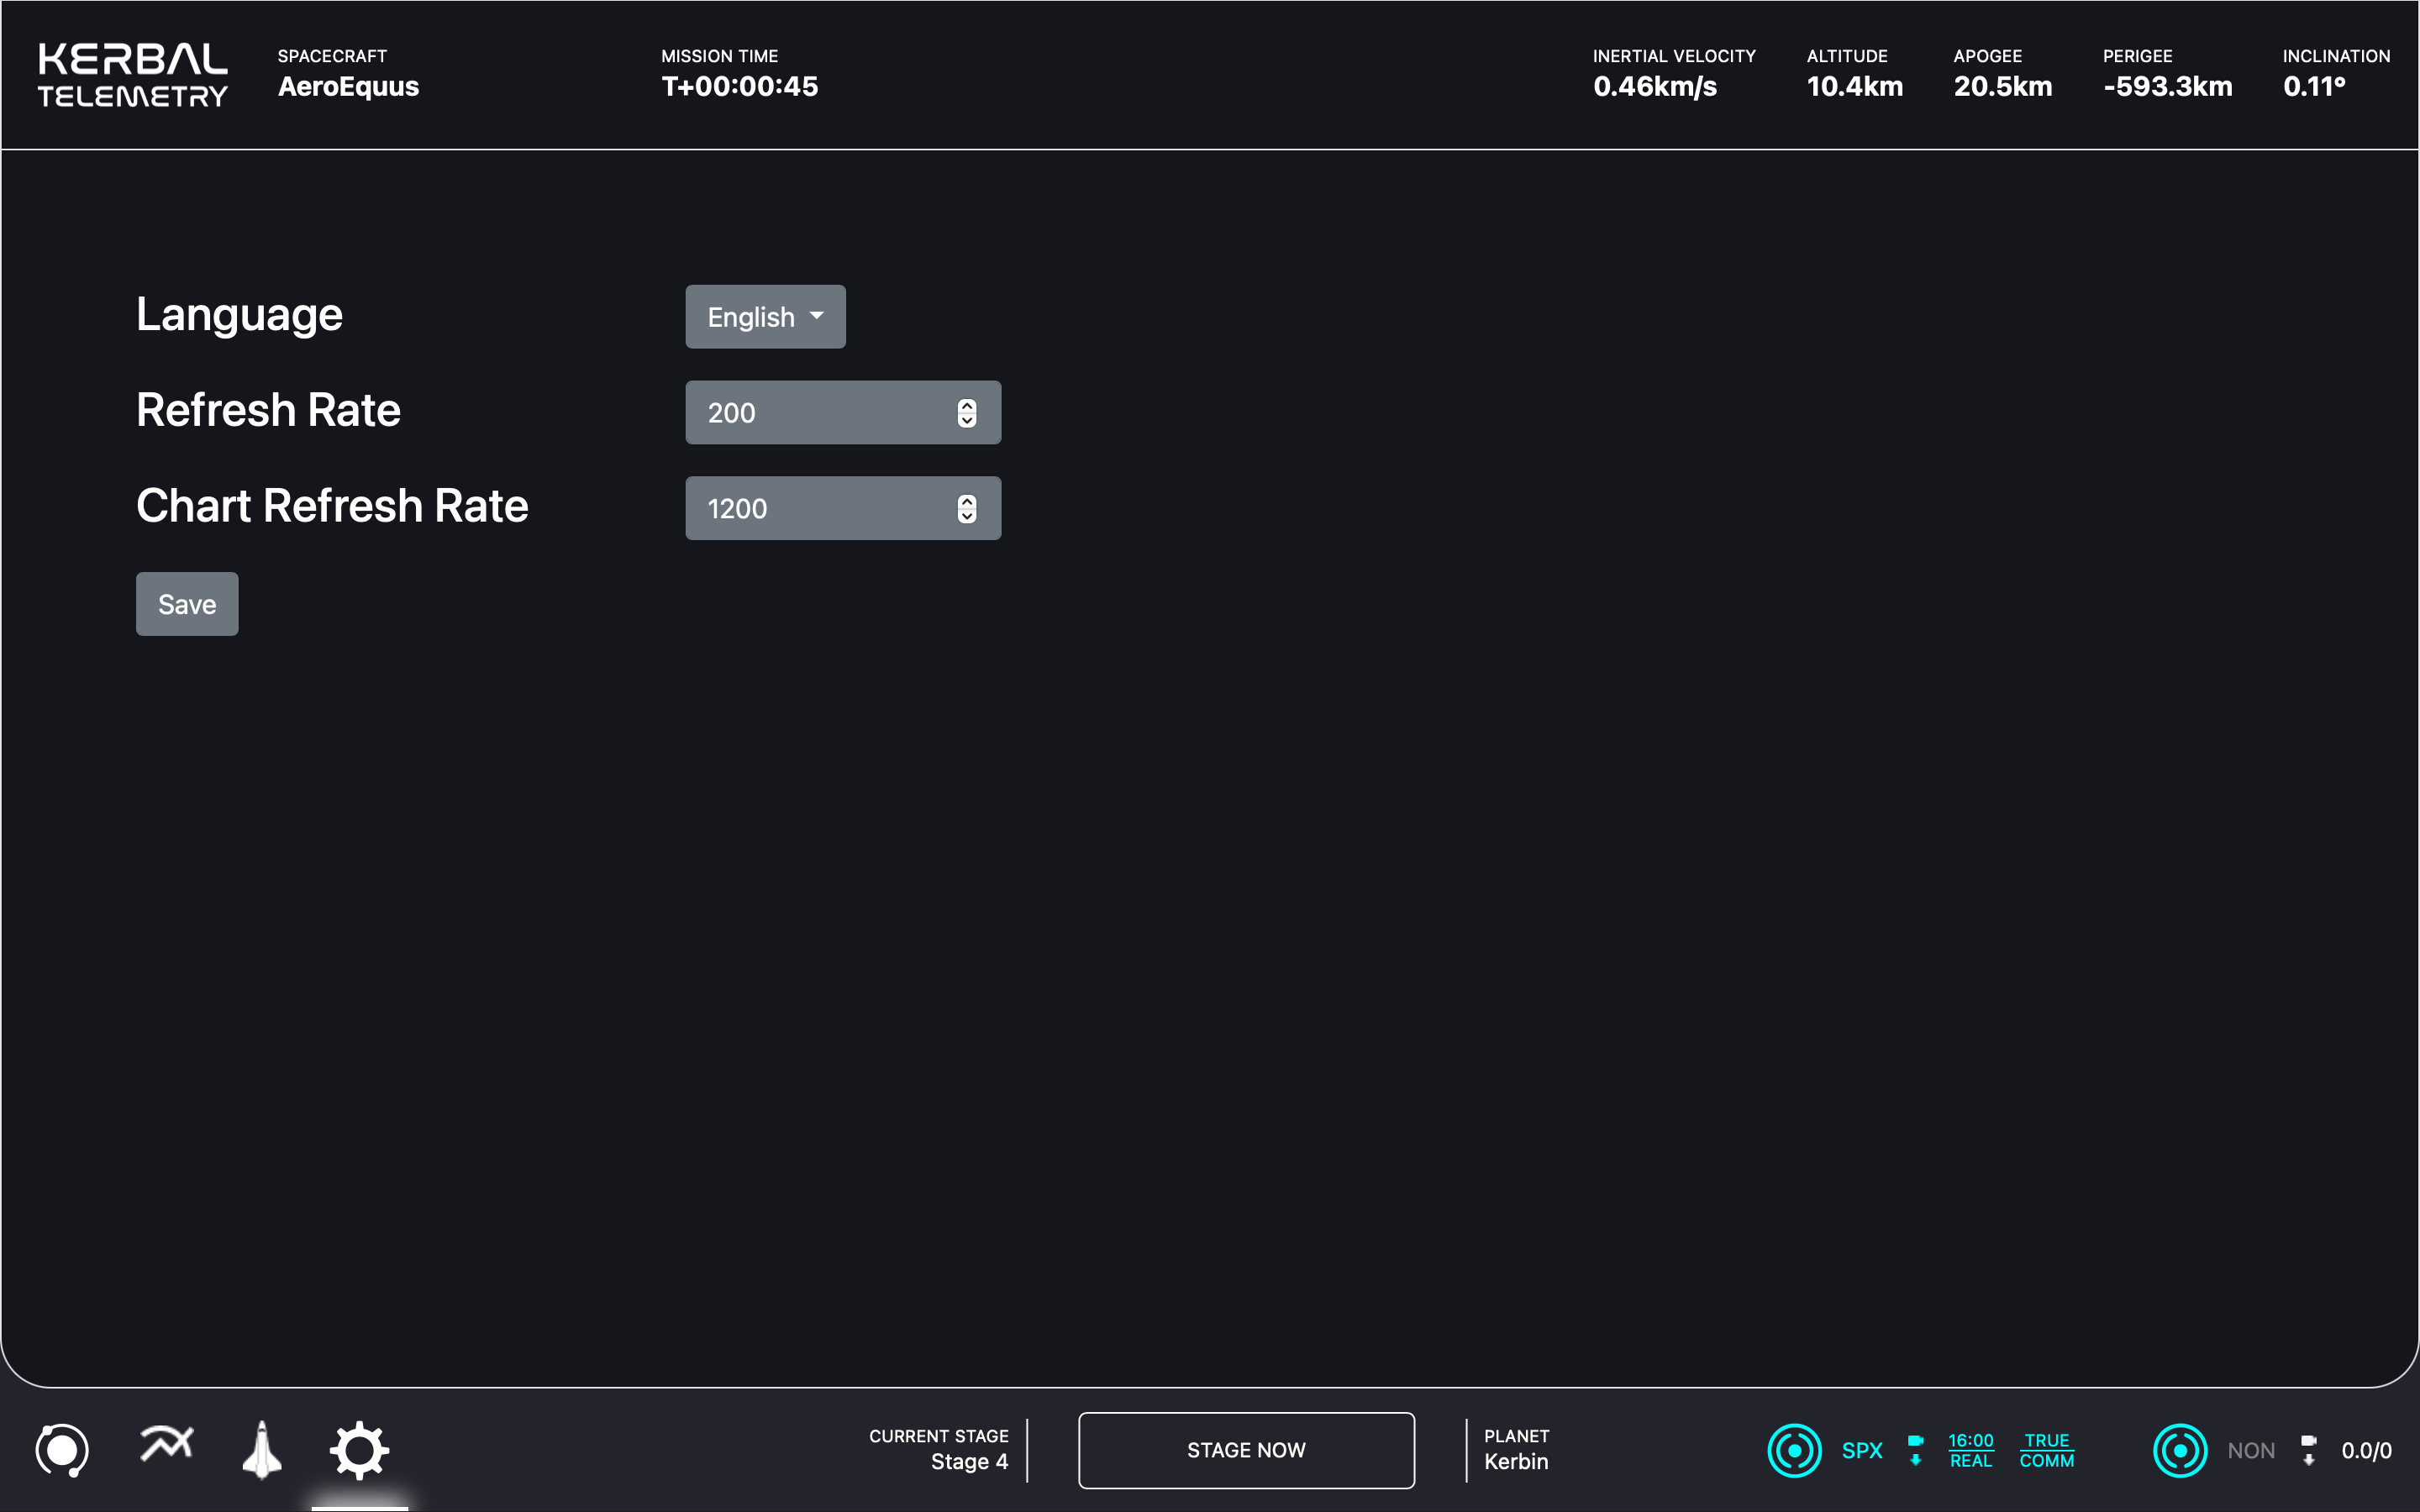This screenshot has width=2420, height=1512.
Task: Click the cyan camera download icon
Action: 1915,1450
